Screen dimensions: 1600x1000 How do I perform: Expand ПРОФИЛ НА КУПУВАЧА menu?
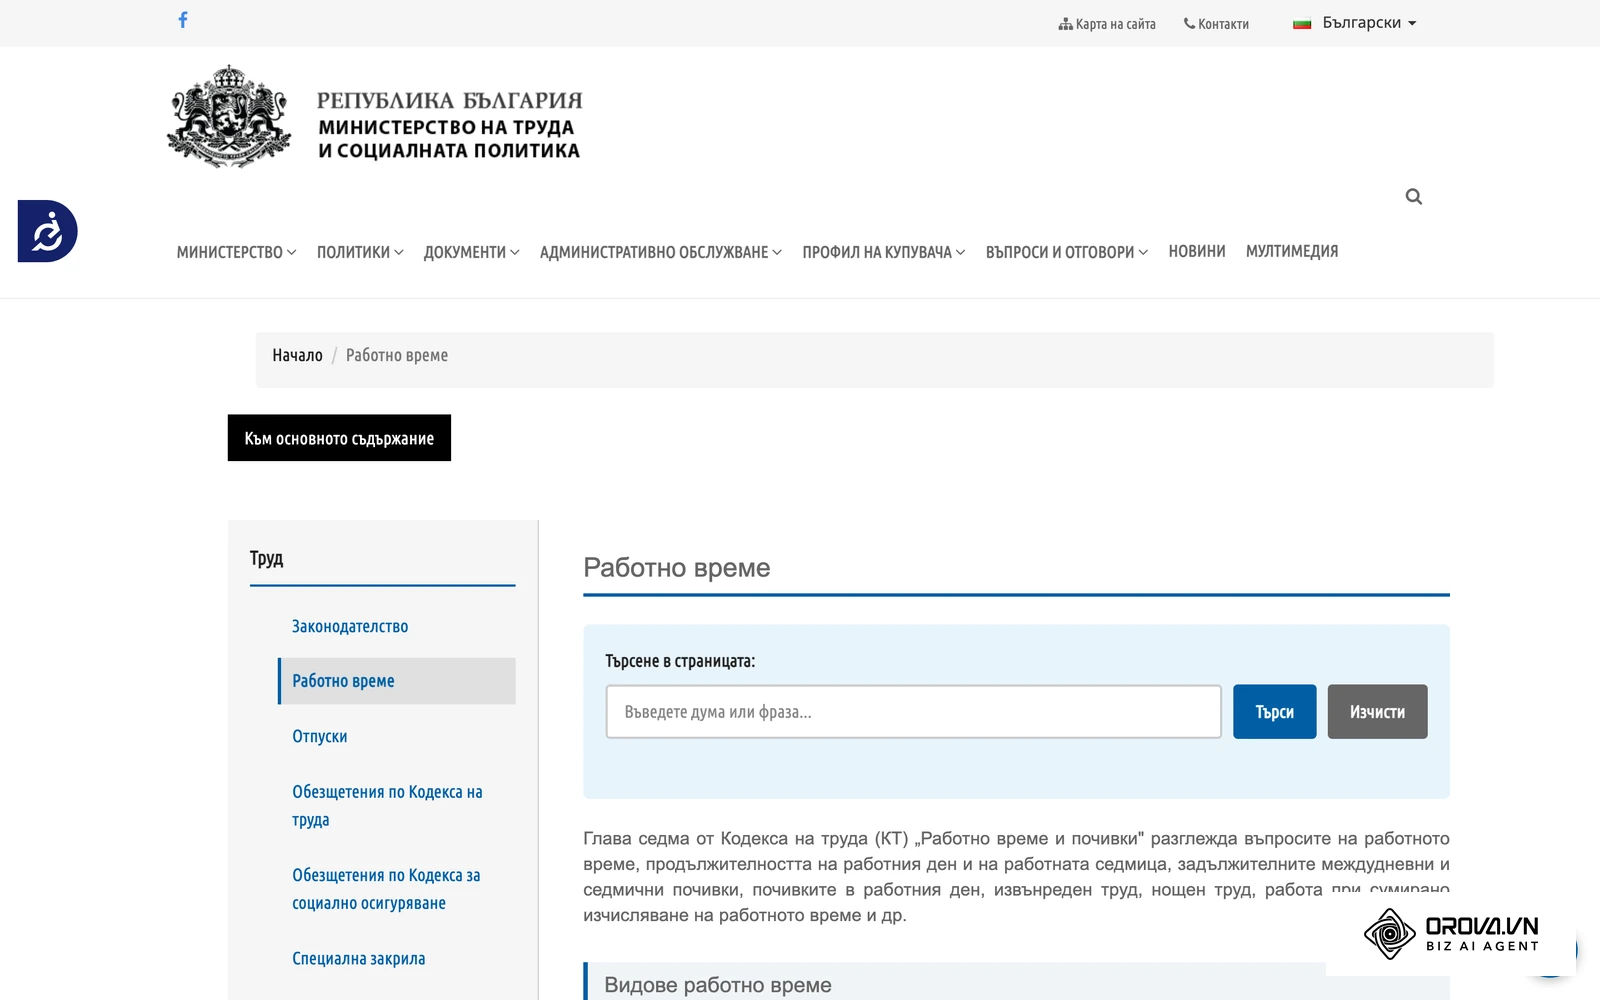pos(883,252)
